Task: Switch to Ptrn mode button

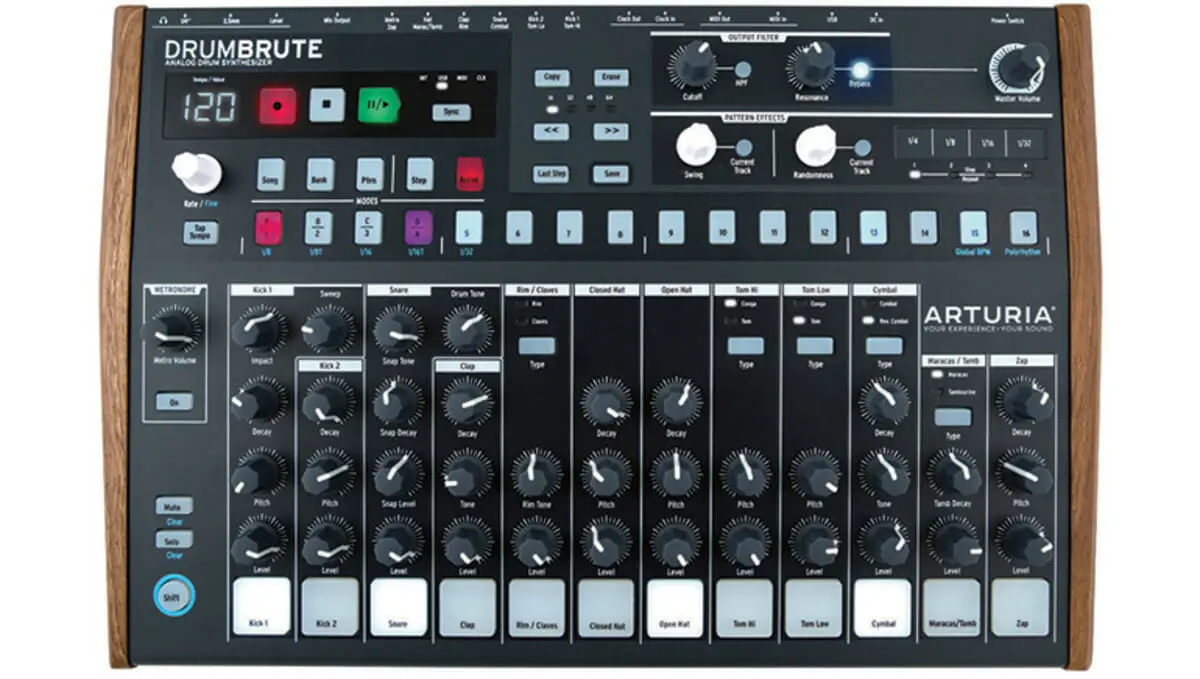Action: pos(370,174)
